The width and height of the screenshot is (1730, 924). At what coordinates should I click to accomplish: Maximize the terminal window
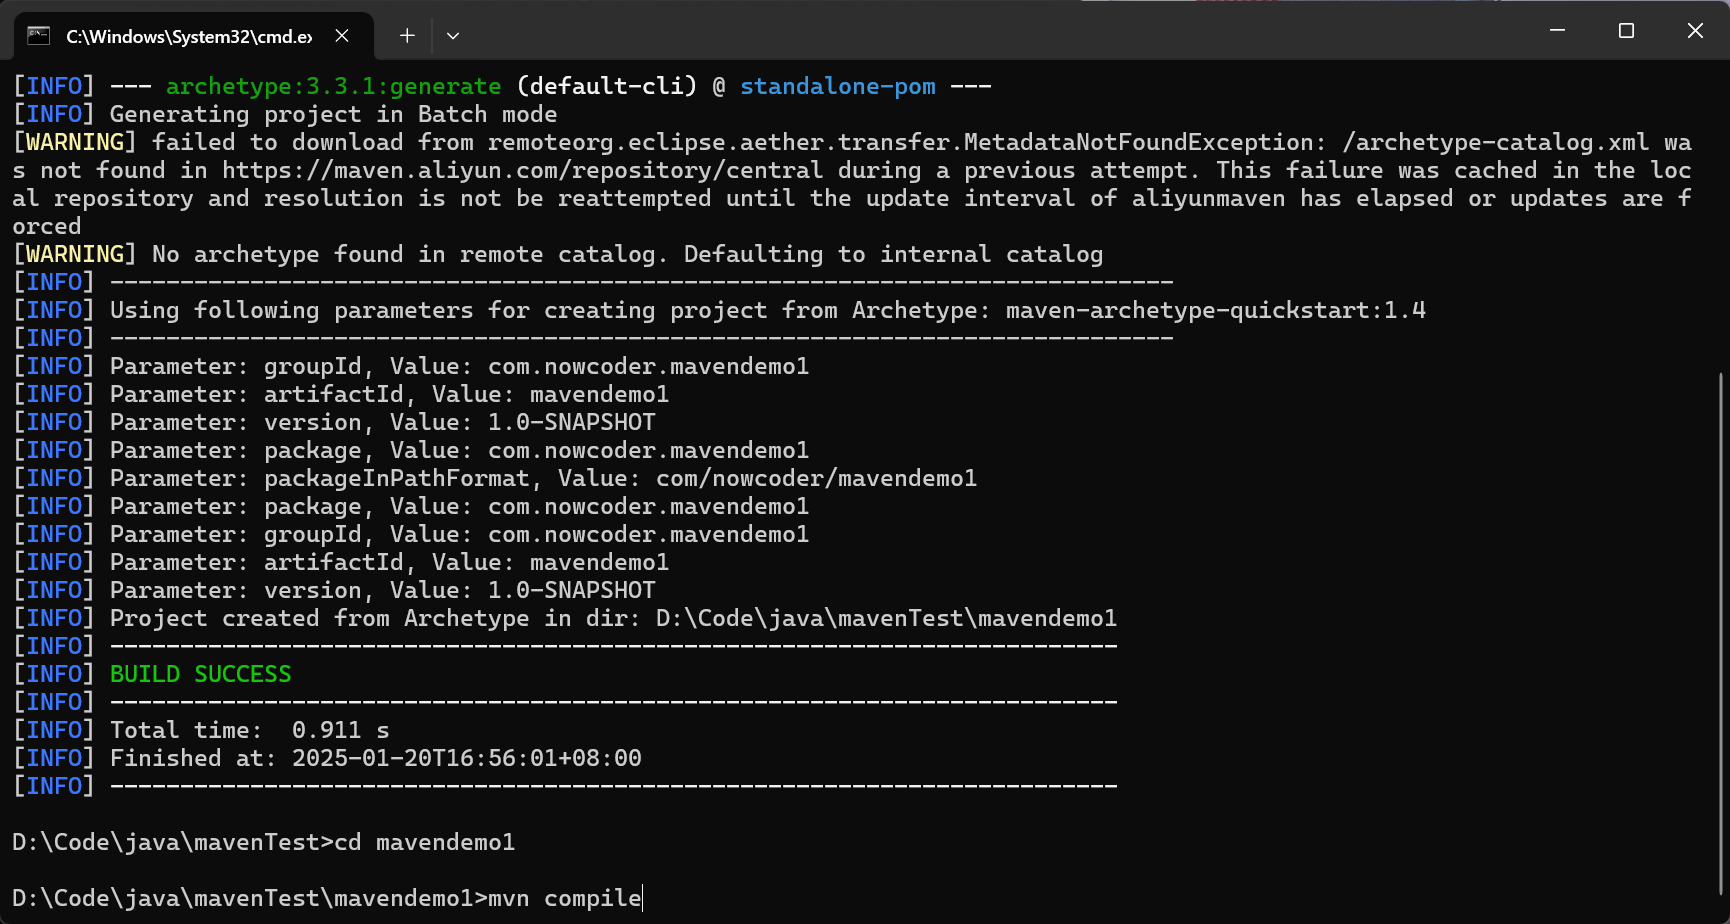point(1626,31)
